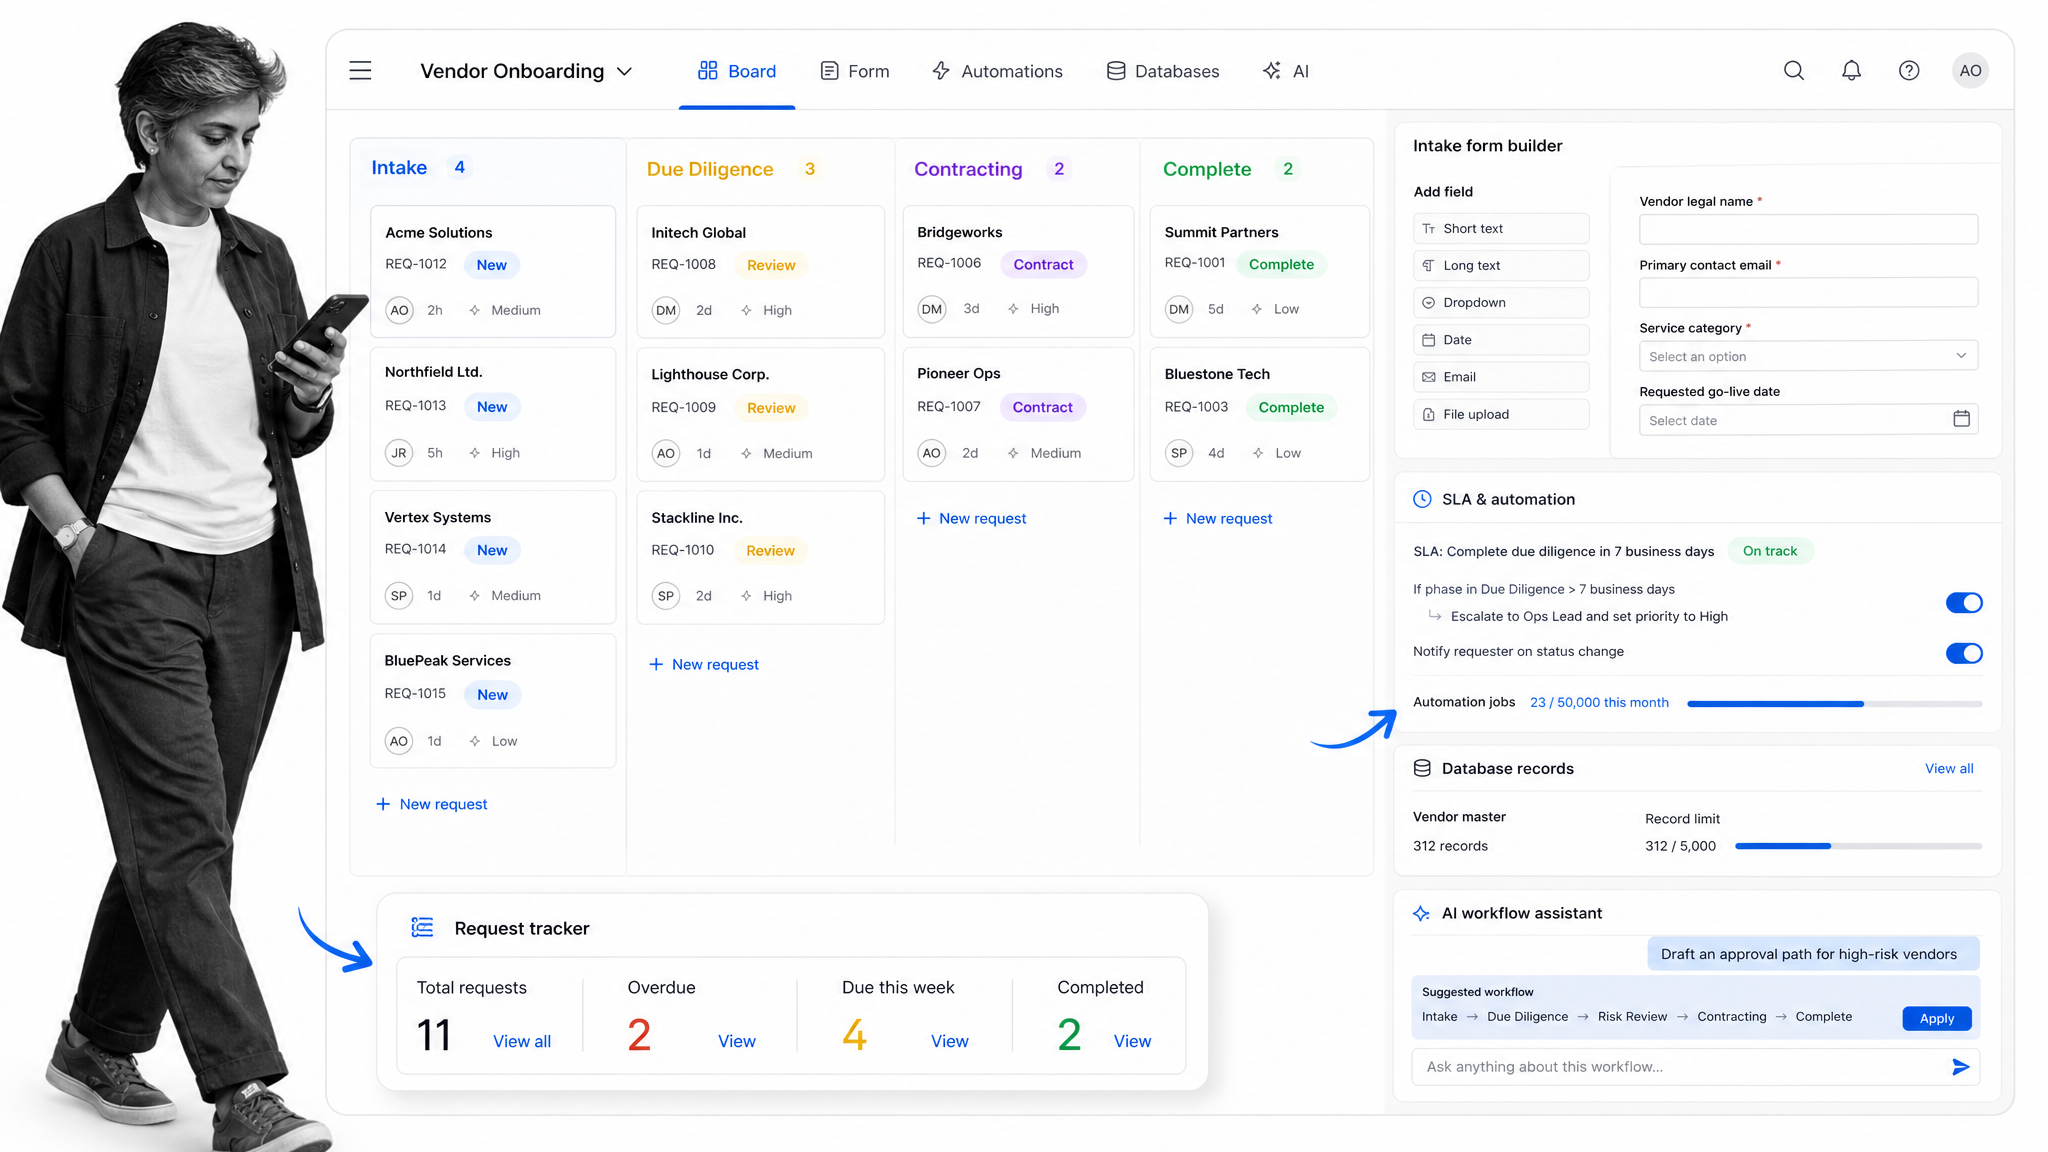The width and height of the screenshot is (2048, 1152).
Task: Add New request in Complete column
Action: pyautogui.click(x=1218, y=518)
